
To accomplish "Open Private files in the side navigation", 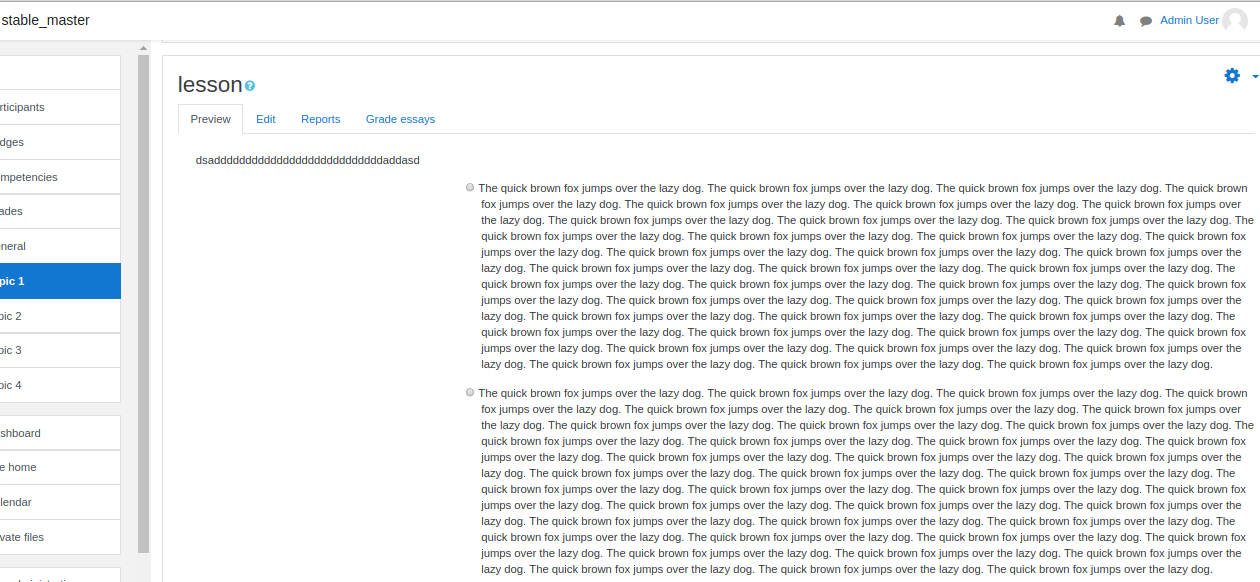I will [x=60, y=537].
